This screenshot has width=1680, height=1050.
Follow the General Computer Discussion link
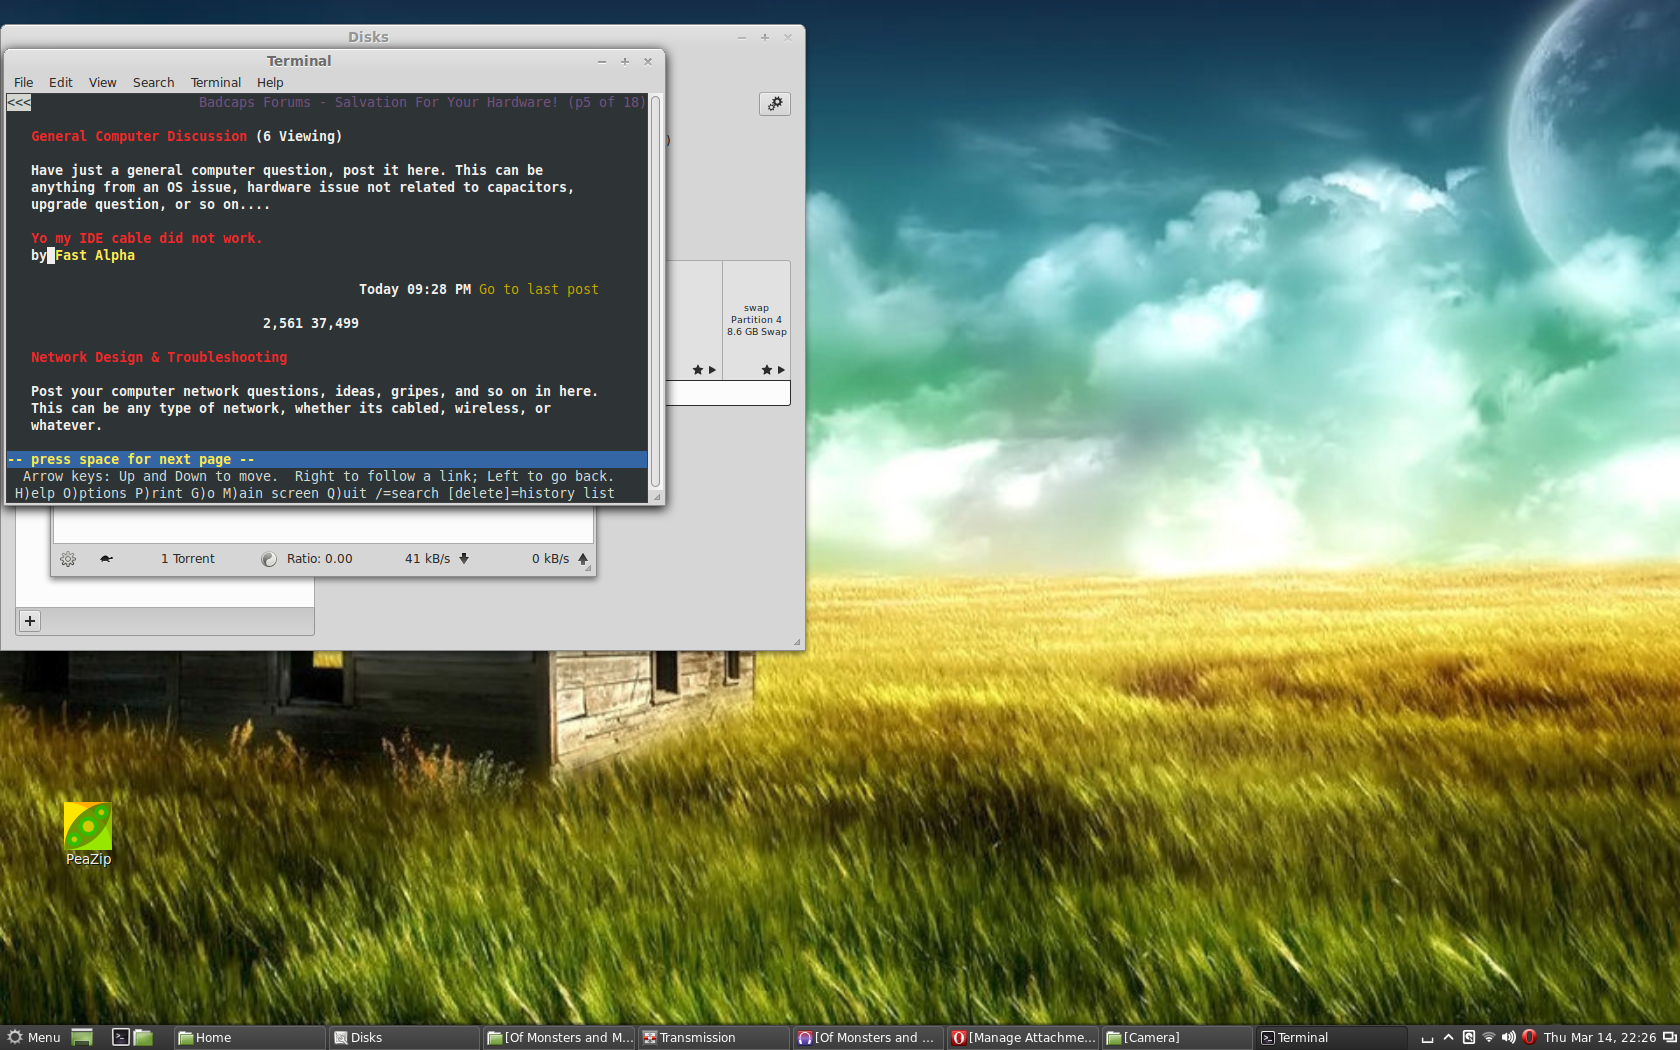[139, 136]
